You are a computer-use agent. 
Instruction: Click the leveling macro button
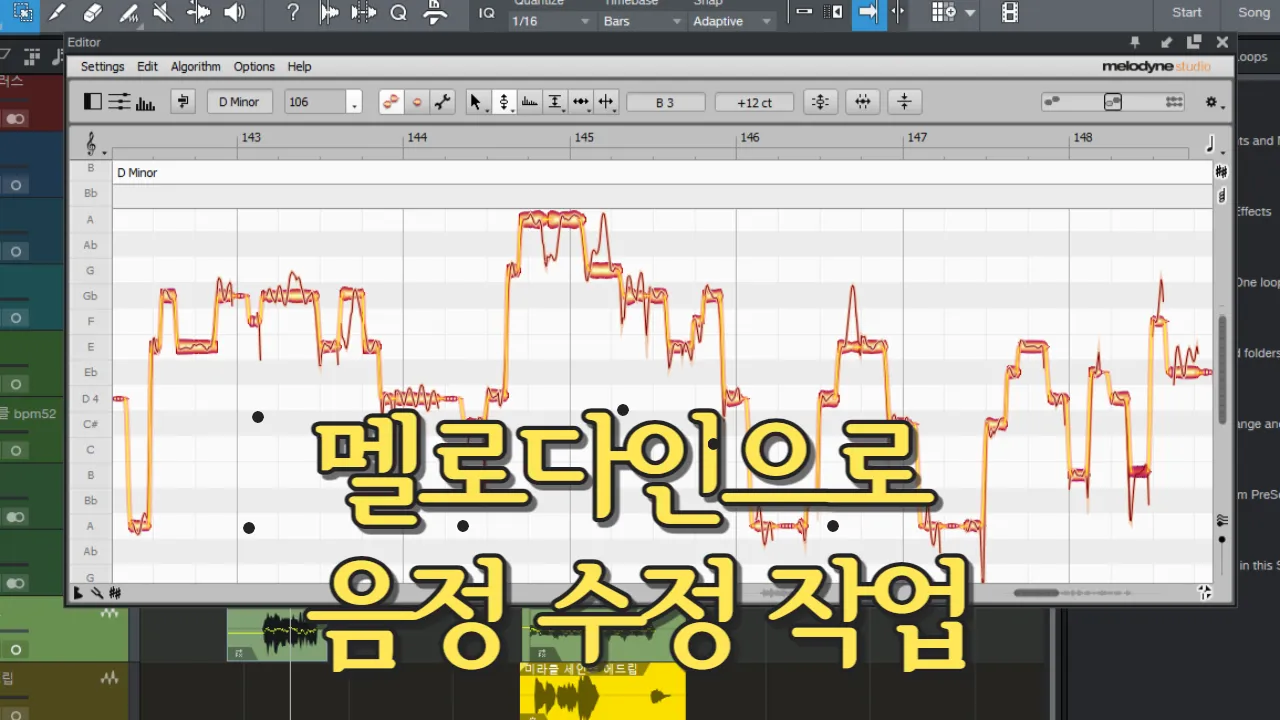click(904, 102)
